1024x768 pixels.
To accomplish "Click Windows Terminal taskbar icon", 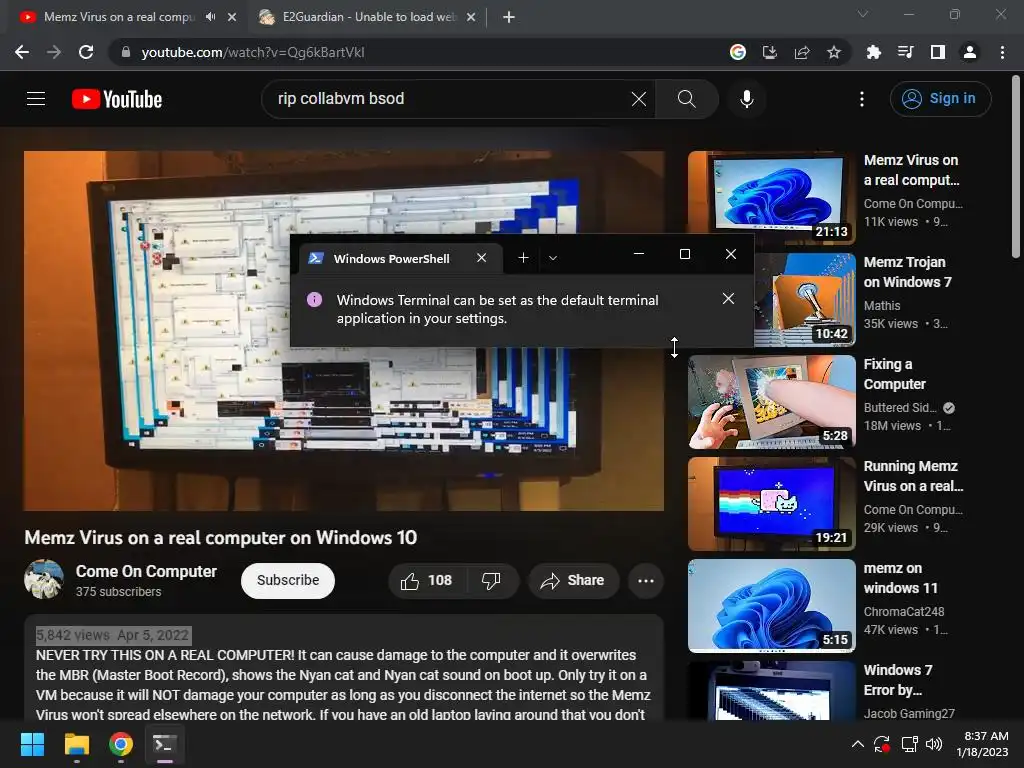I will [164, 744].
